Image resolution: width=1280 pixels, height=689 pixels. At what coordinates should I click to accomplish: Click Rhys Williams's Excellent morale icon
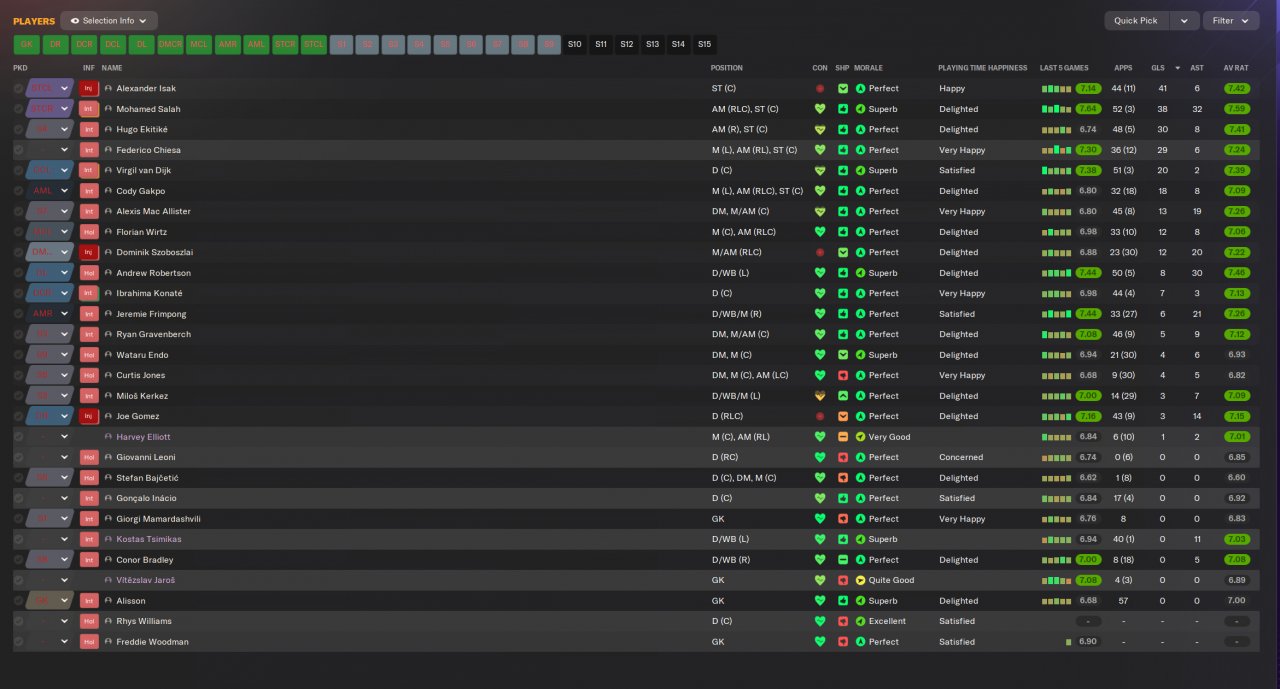pos(860,621)
